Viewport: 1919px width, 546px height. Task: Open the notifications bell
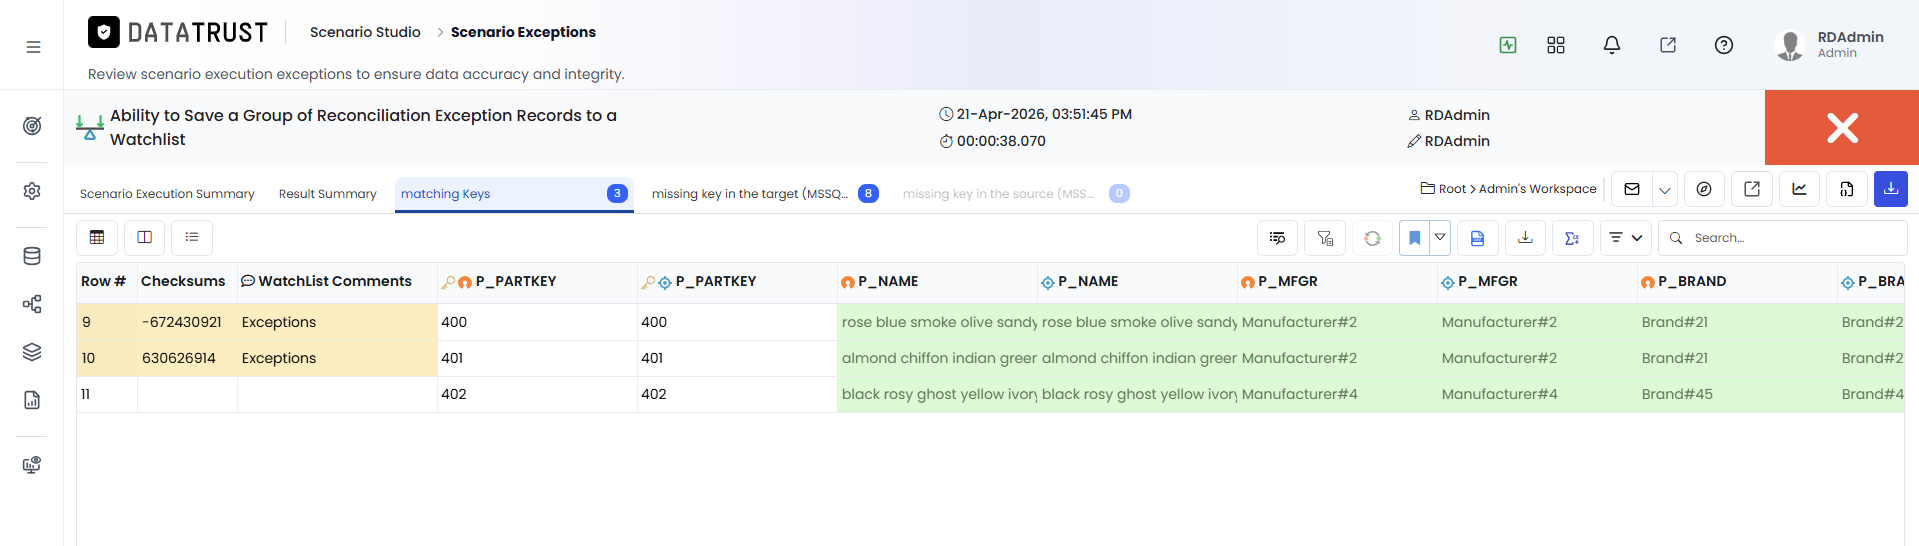click(x=1612, y=45)
